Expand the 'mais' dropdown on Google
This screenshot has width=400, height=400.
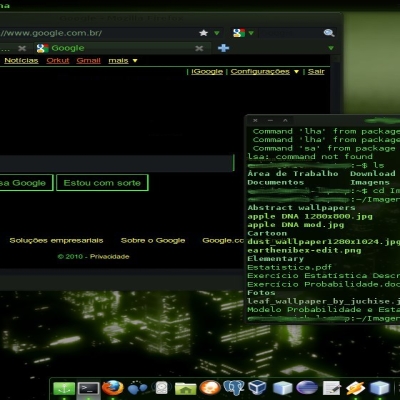click(x=135, y=61)
